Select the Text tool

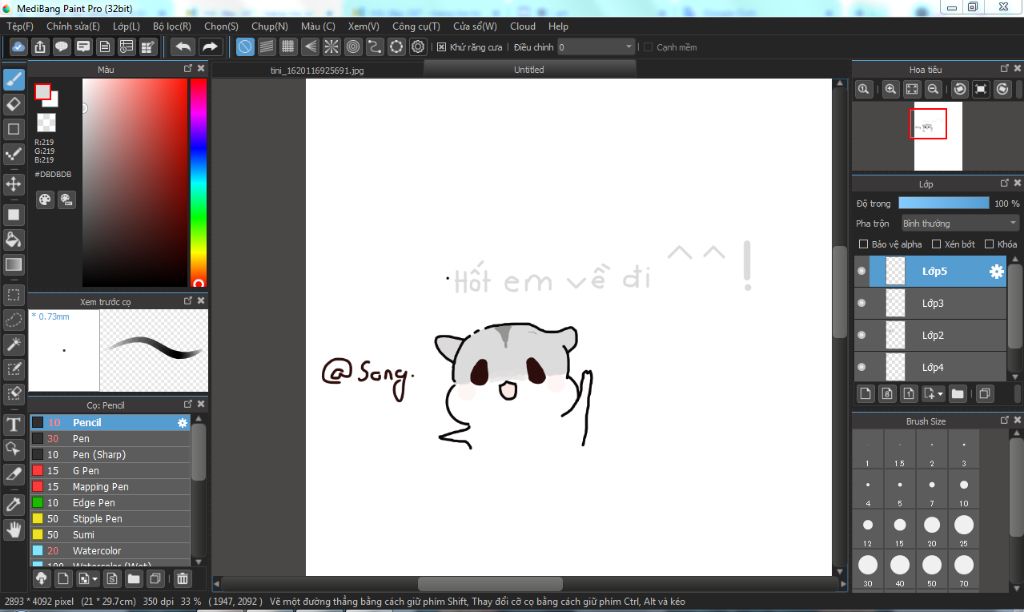(x=14, y=425)
